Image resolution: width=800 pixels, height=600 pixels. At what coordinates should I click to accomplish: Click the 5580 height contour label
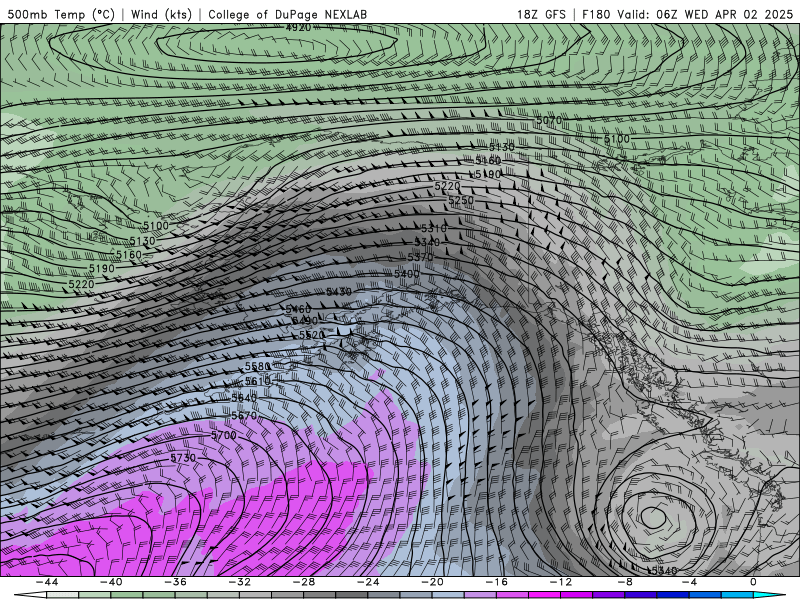pyautogui.click(x=258, y=366)
